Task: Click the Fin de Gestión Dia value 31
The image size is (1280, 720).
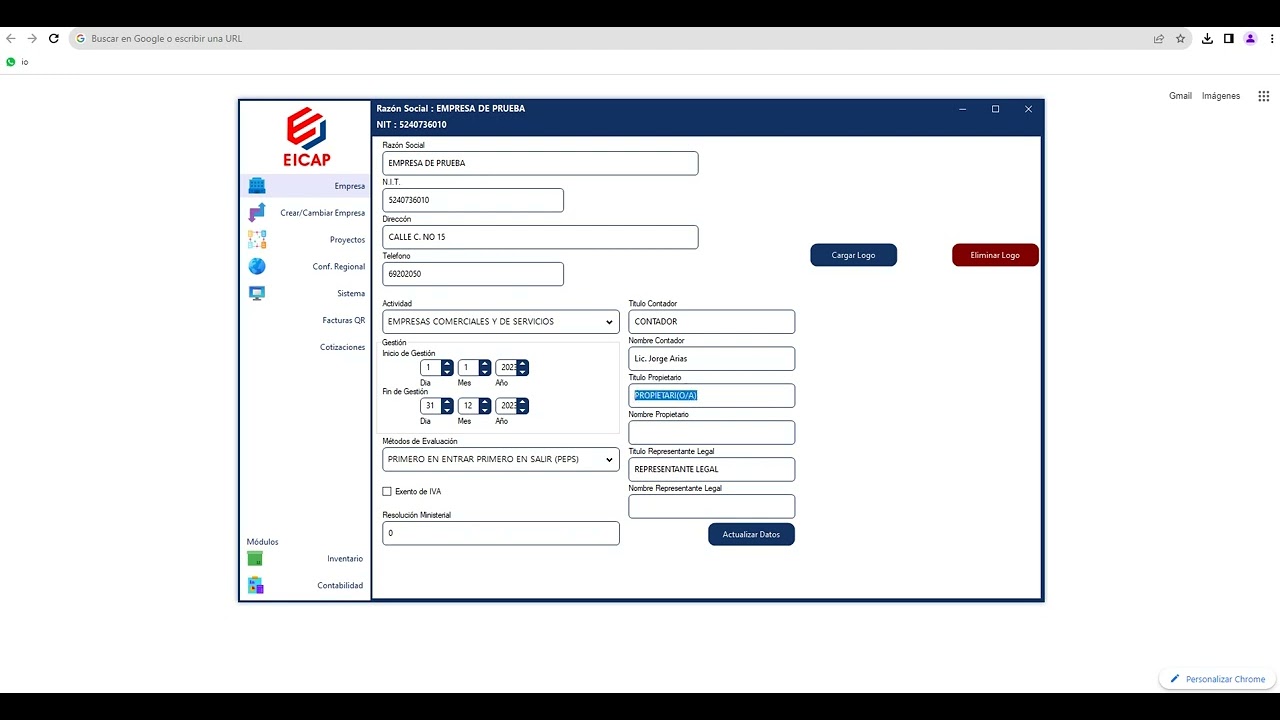Action: click(431, 406)
